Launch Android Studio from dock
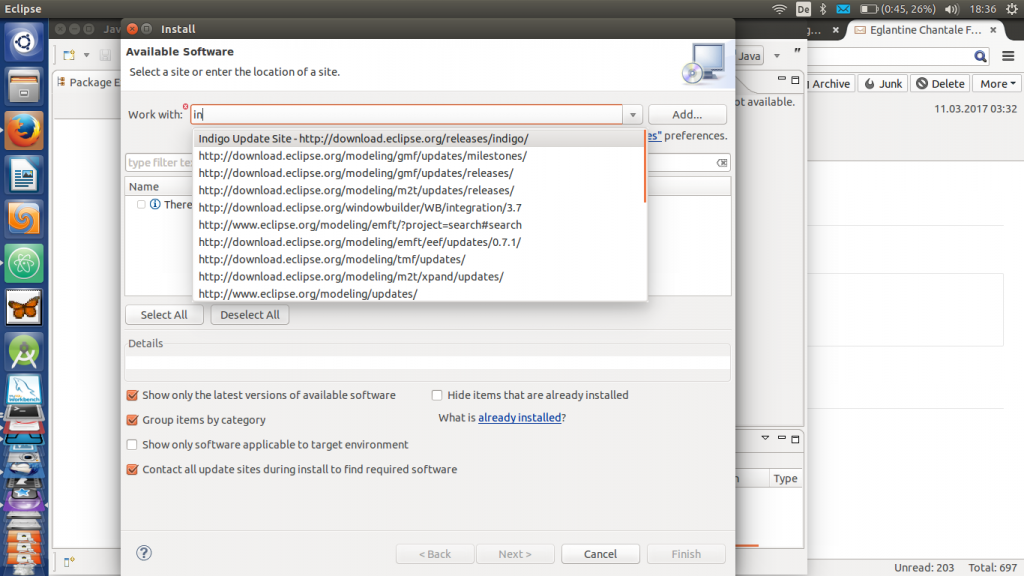 [24, 352]
